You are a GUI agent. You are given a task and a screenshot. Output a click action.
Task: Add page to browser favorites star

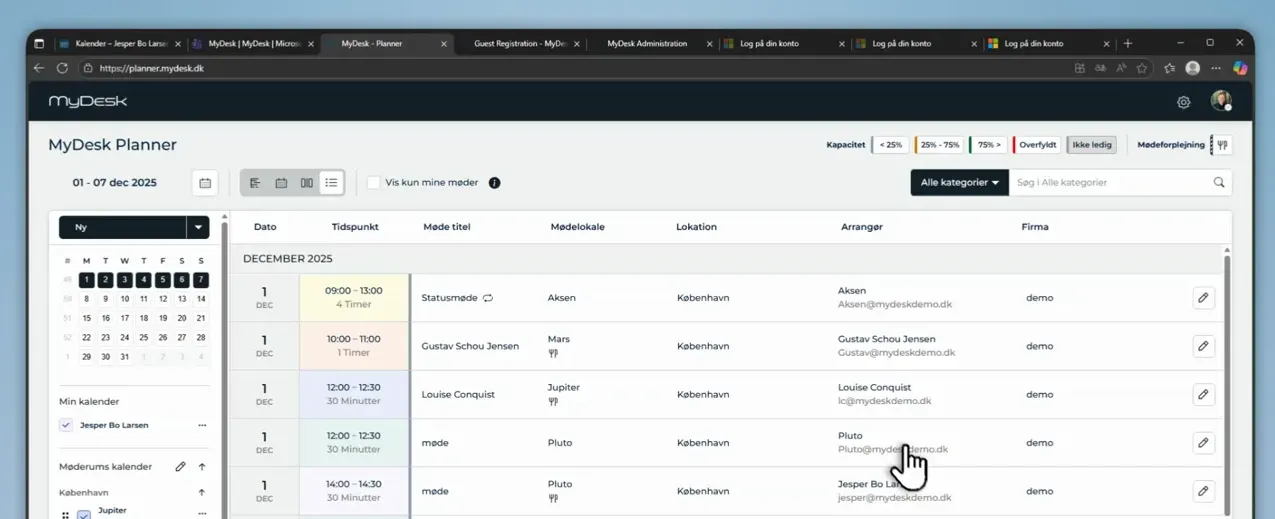click(x=1142, y=68)
